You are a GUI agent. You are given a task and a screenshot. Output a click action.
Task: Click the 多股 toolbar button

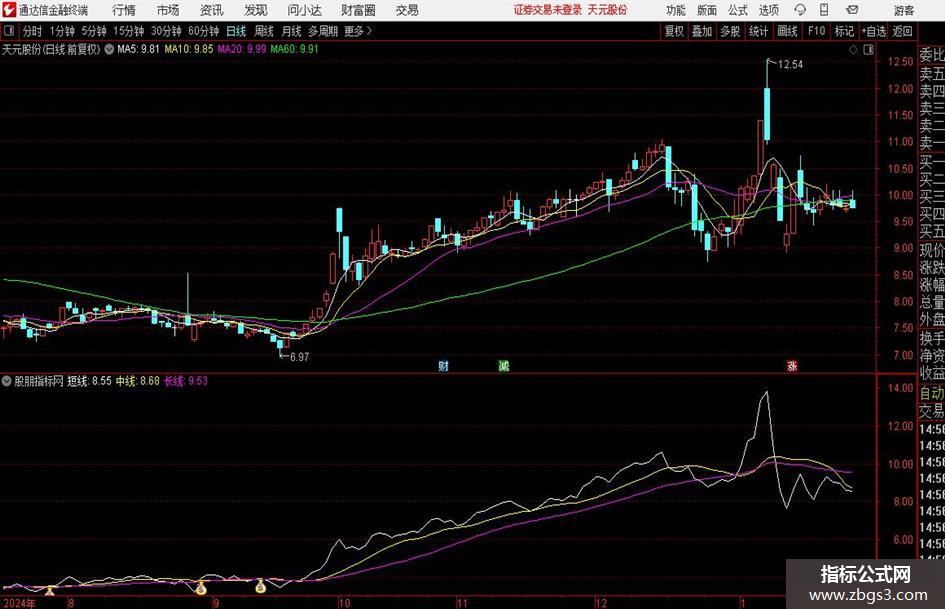(730, 31)
